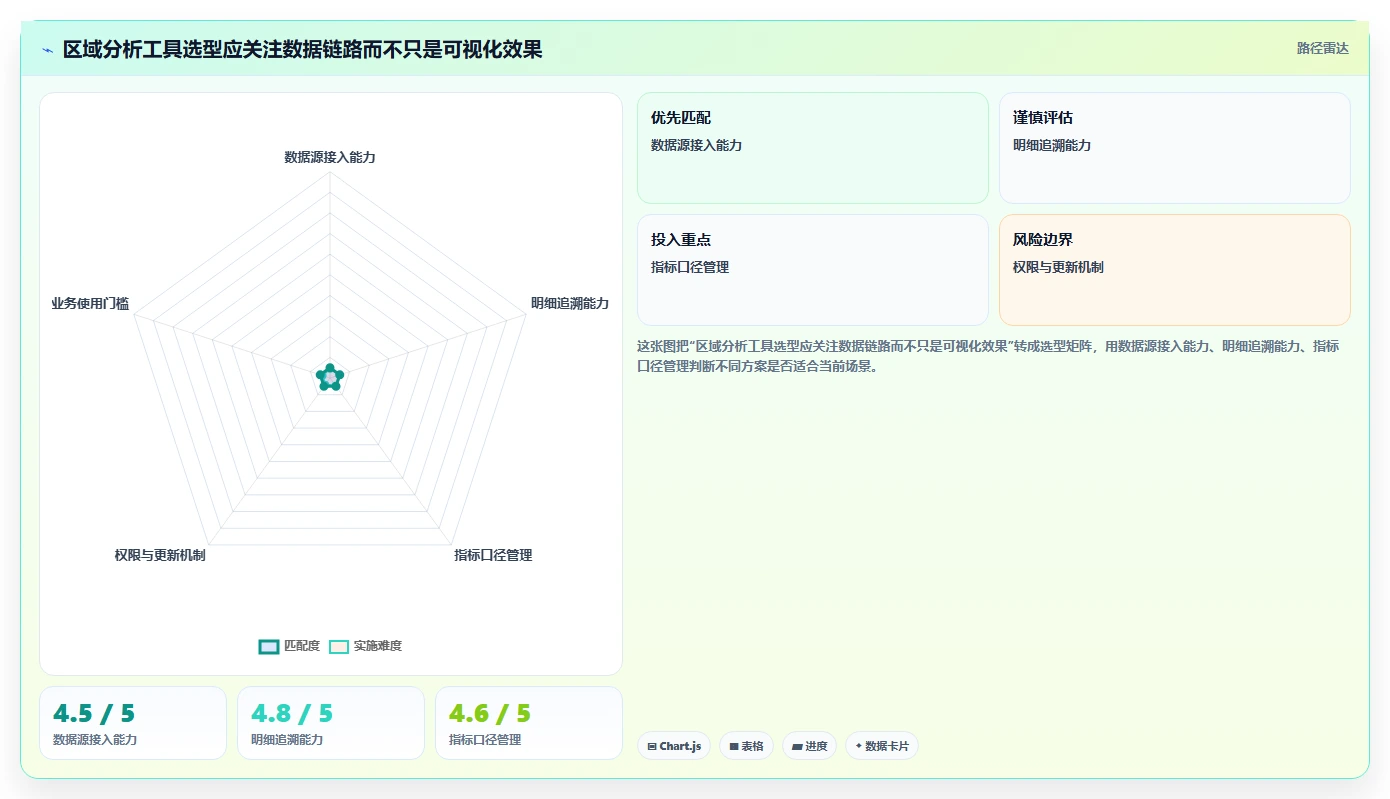1390x799 pixels.
Task: Click 指标口径管理 caption under 4.6 / 5
Action: pos(485,740)
